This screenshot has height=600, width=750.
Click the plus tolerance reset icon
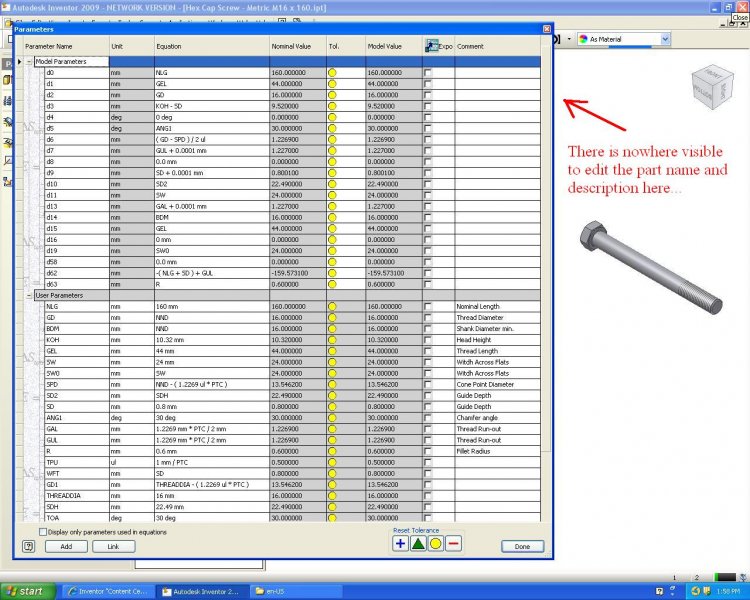tap(400, 544)
